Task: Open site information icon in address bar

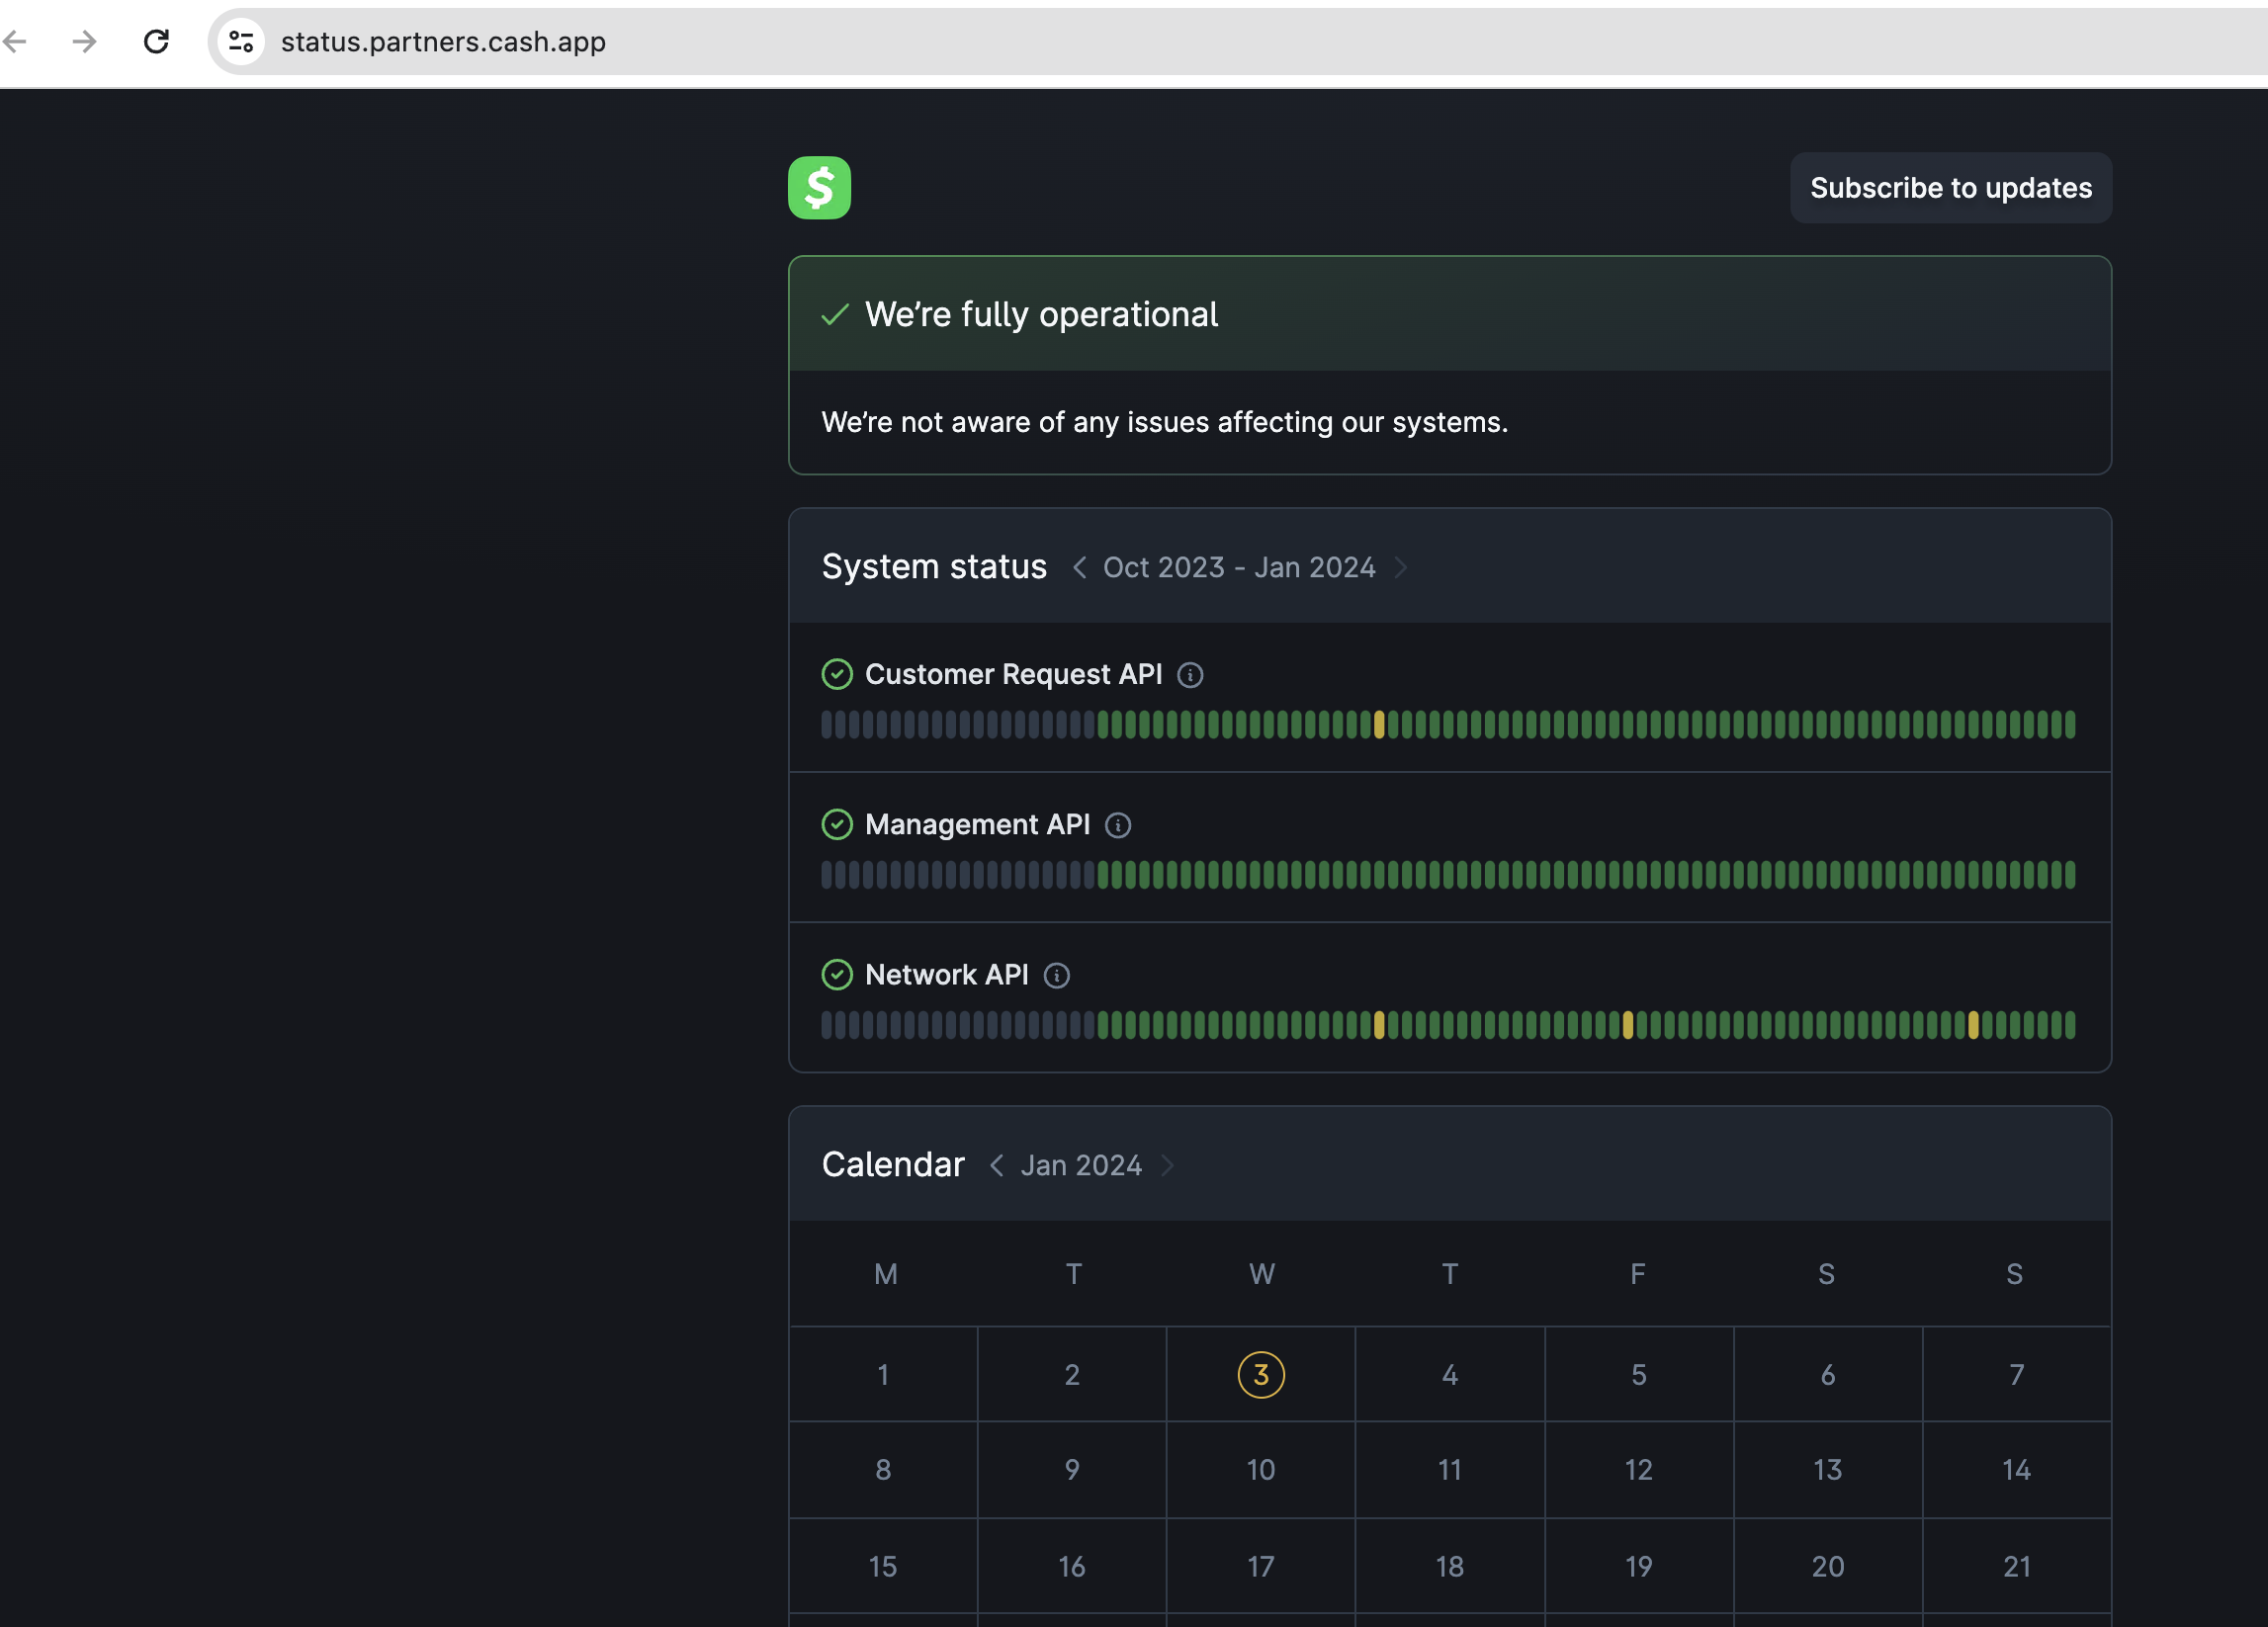Action: pos(241,41)
